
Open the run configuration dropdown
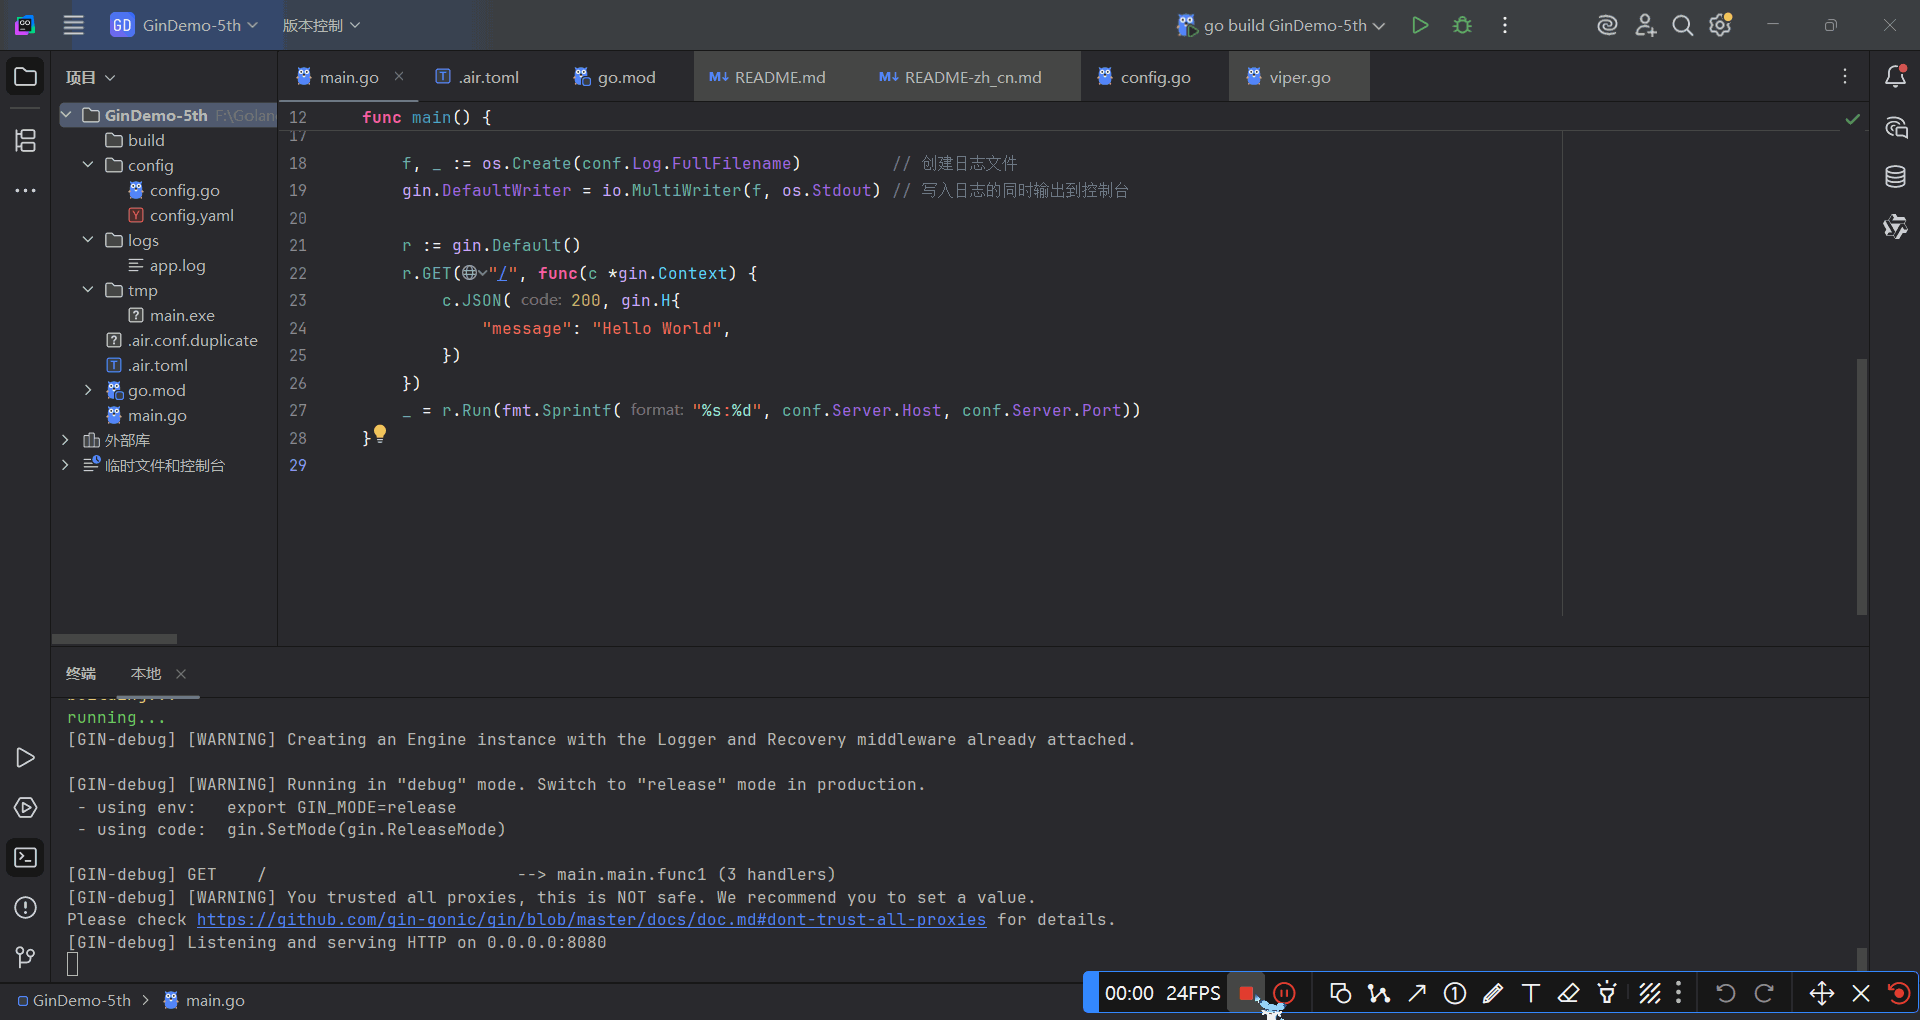coord(1285,25)
